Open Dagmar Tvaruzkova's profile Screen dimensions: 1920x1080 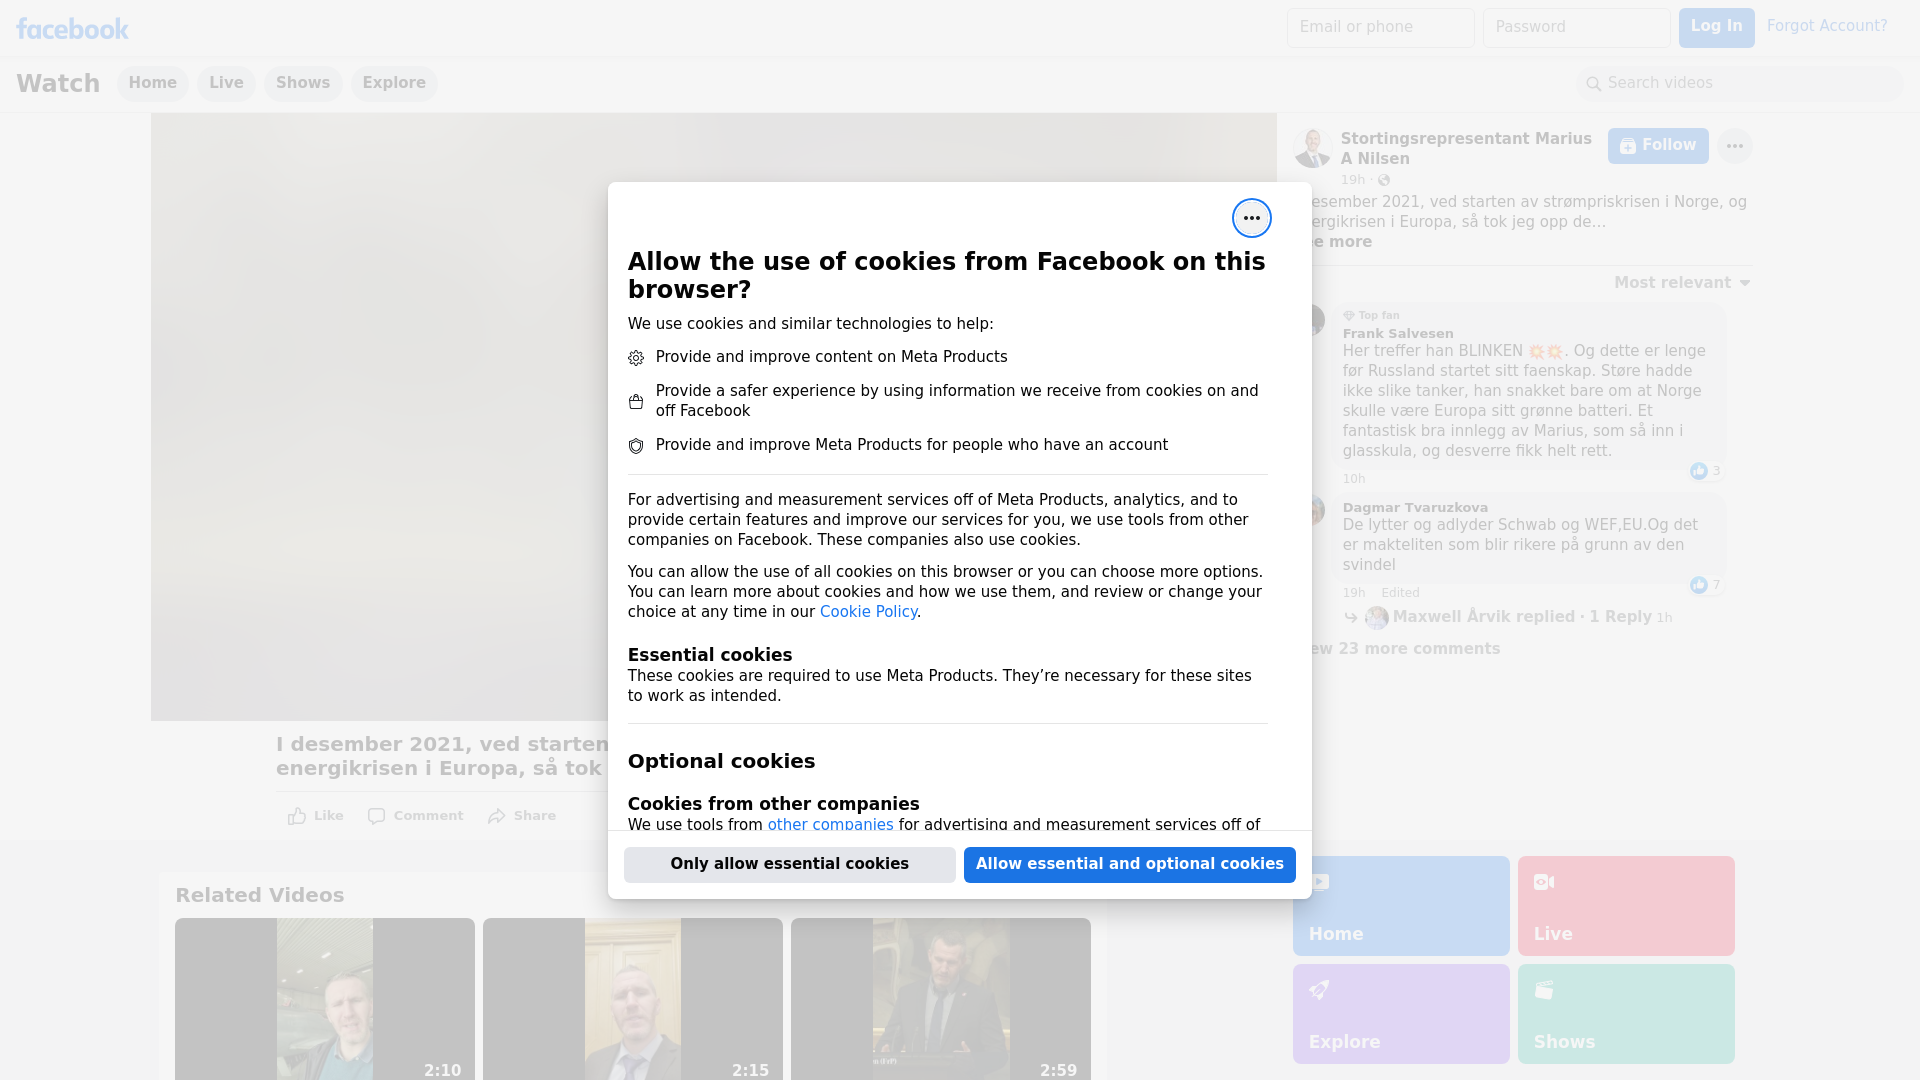click(x=1414, y=508)
